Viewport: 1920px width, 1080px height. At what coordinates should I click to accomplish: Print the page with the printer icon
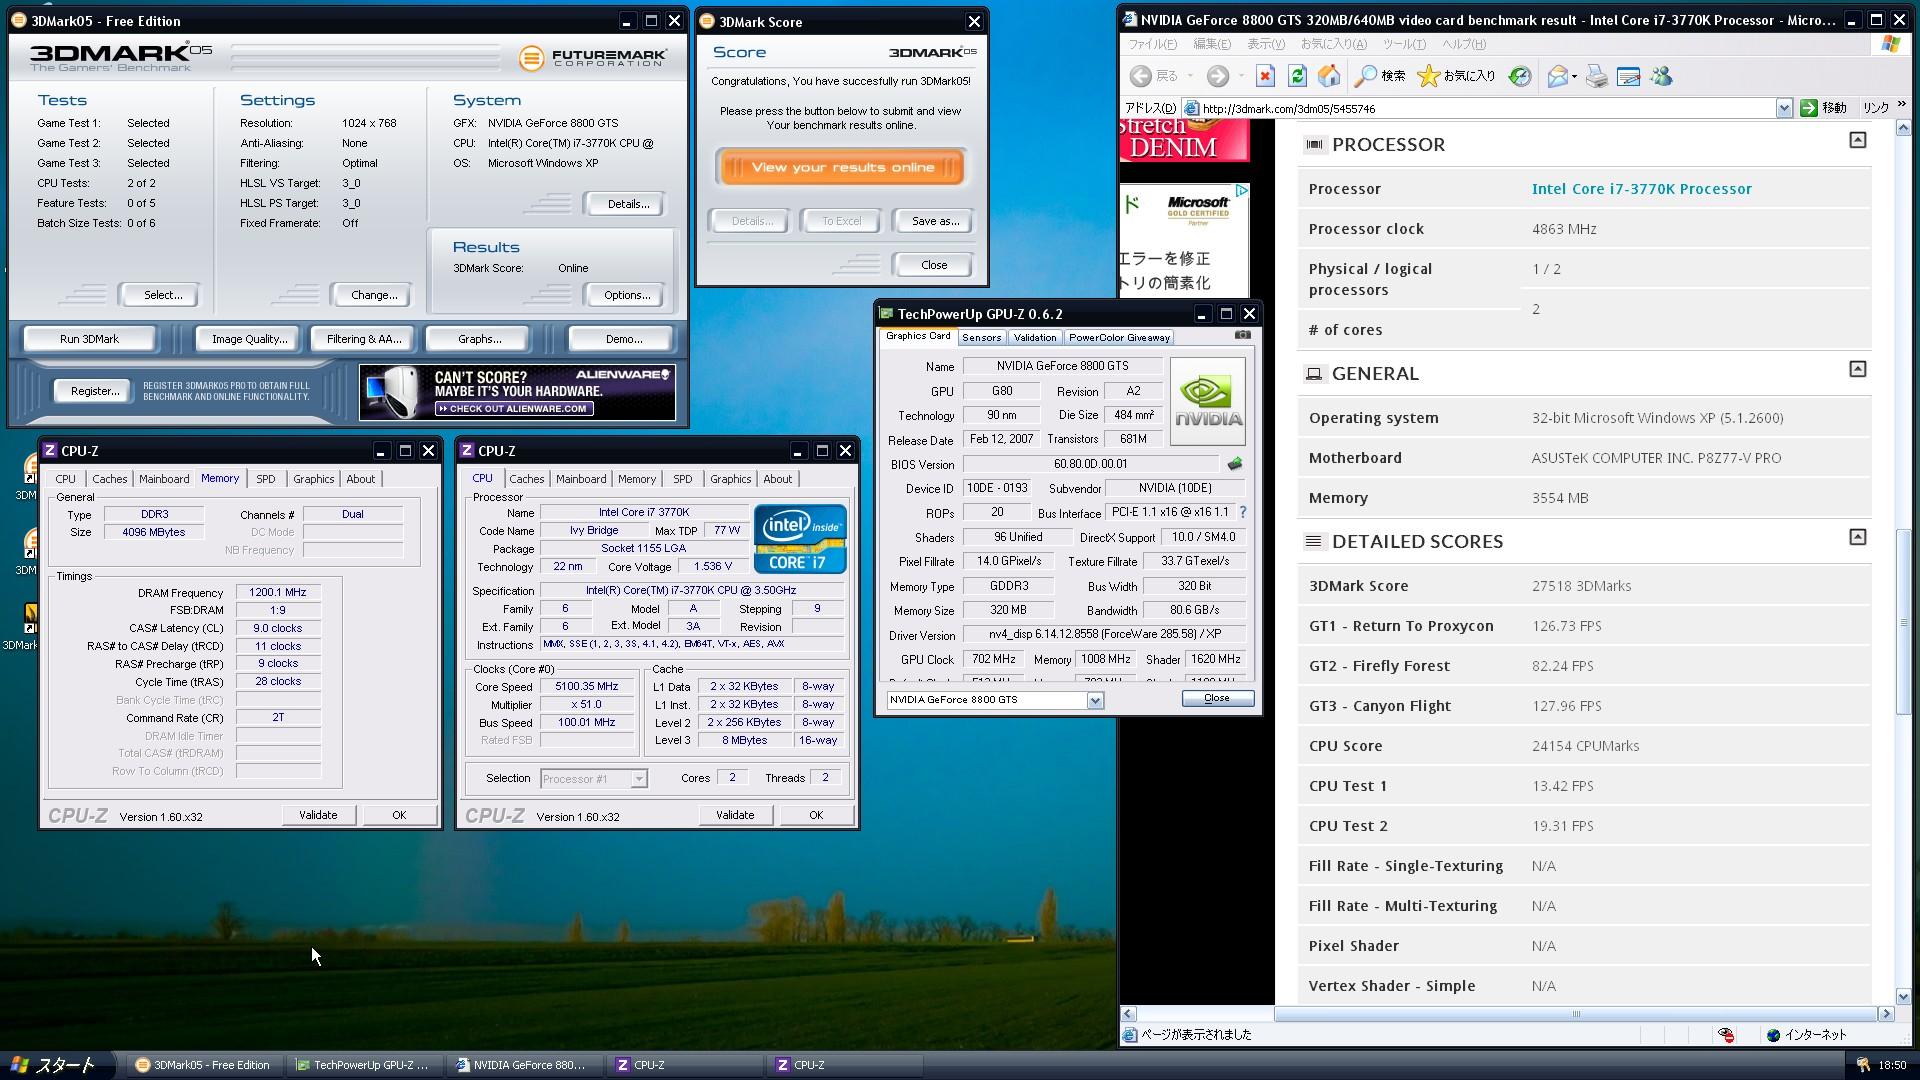pyautogui.click(x=1597, y=76)
